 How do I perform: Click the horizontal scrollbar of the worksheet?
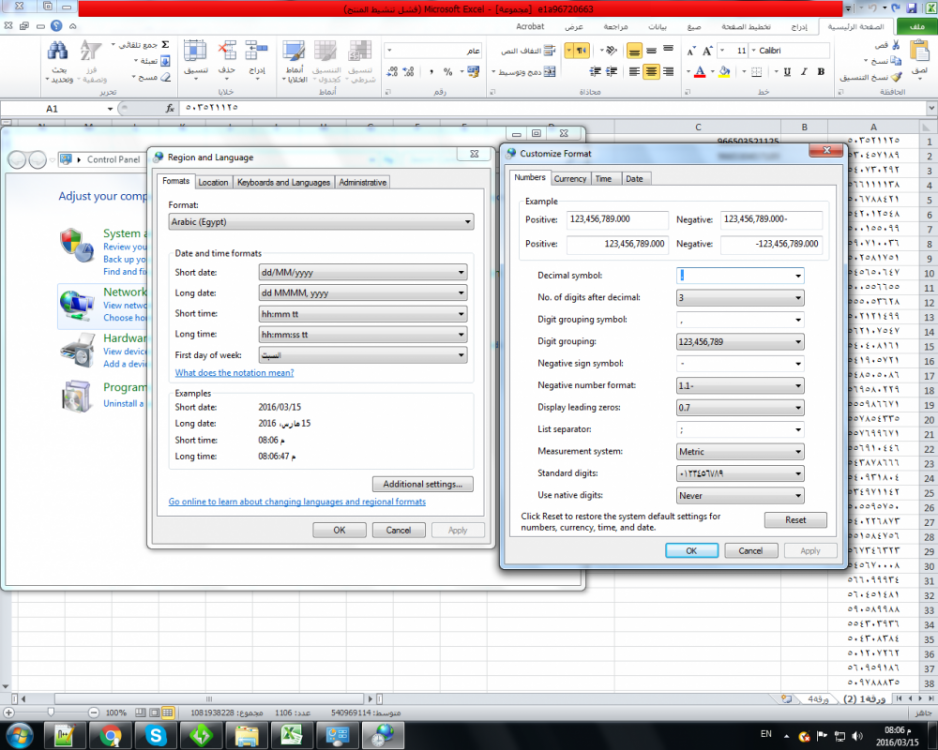click(x=209, y=699)
